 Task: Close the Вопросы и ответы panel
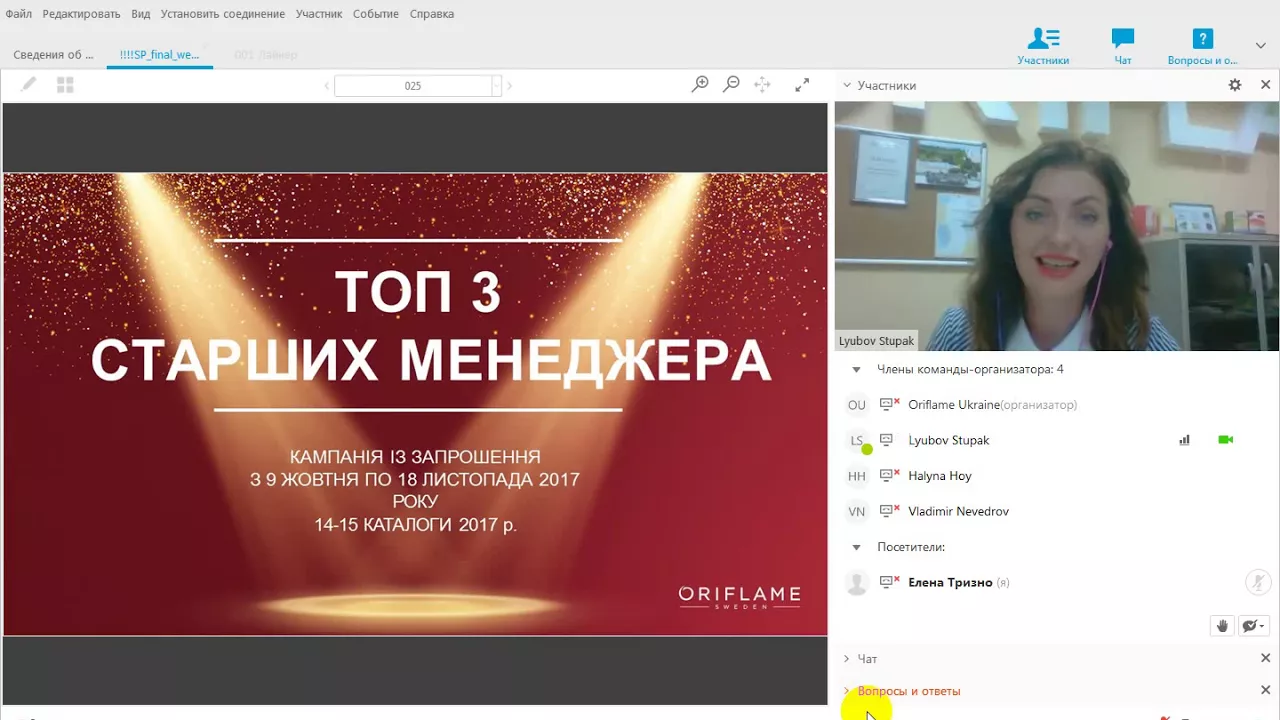[1265, 690]
